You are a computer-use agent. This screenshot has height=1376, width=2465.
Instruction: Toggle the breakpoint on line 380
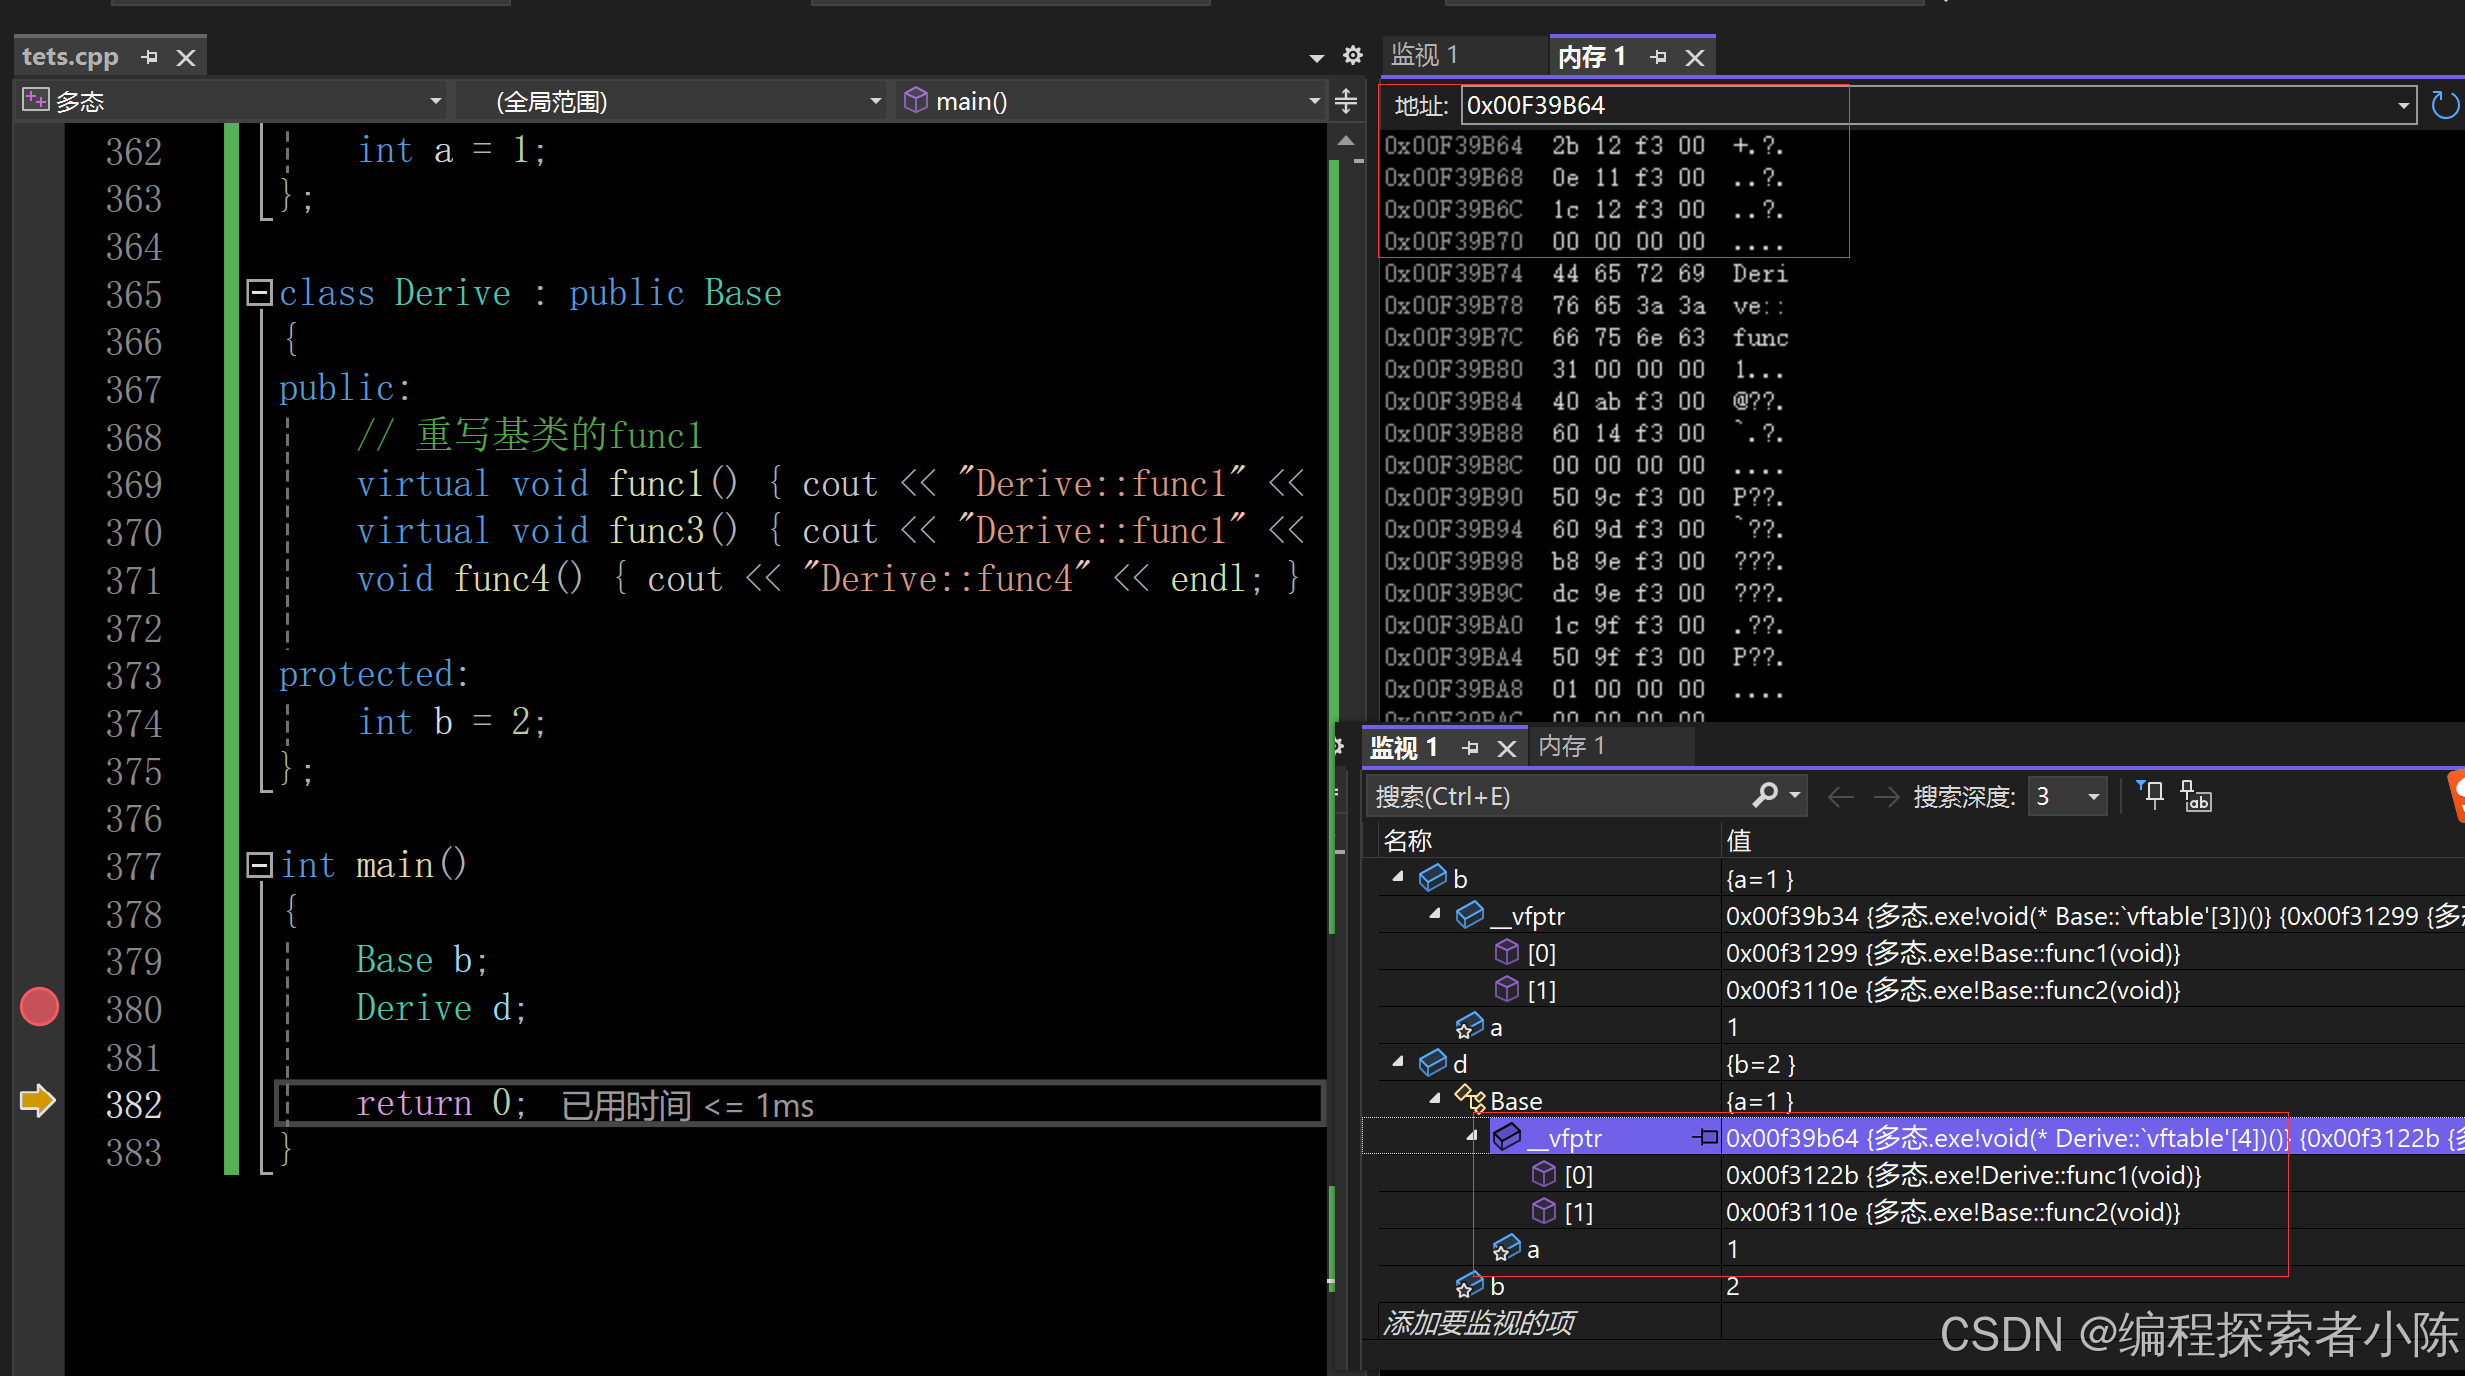39,1007
